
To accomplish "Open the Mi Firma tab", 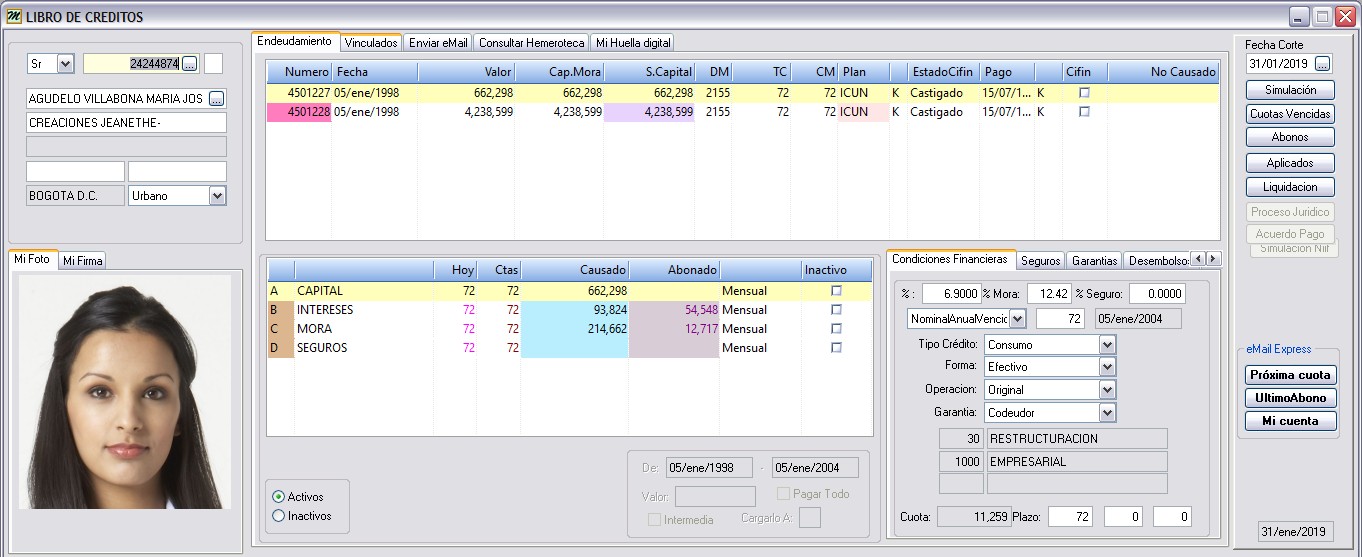I will 82,261.
